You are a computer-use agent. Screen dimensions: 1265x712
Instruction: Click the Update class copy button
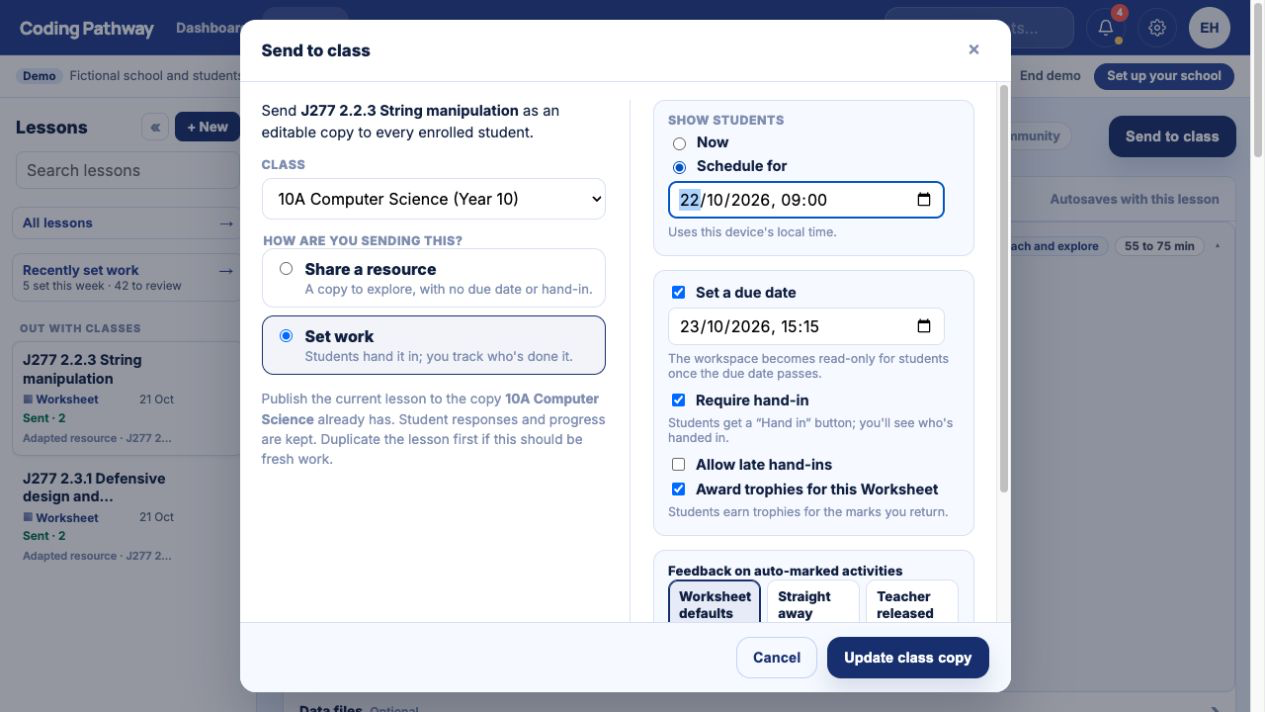908,658
